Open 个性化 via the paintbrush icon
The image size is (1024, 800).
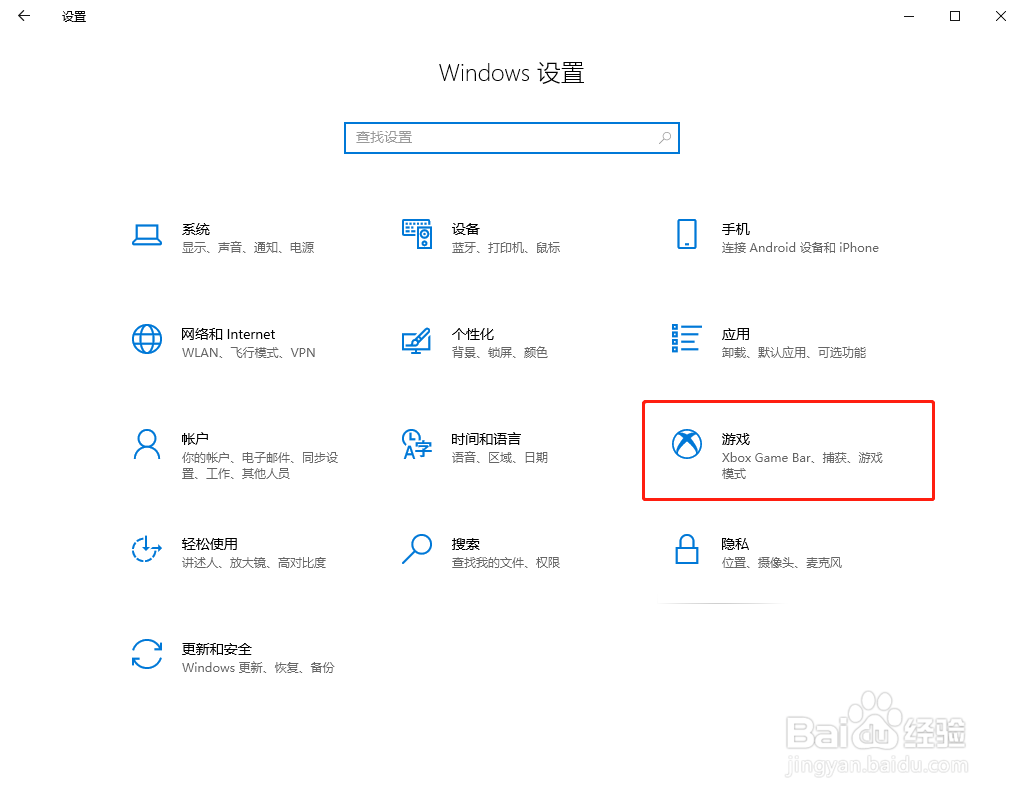tap(417, 339)
